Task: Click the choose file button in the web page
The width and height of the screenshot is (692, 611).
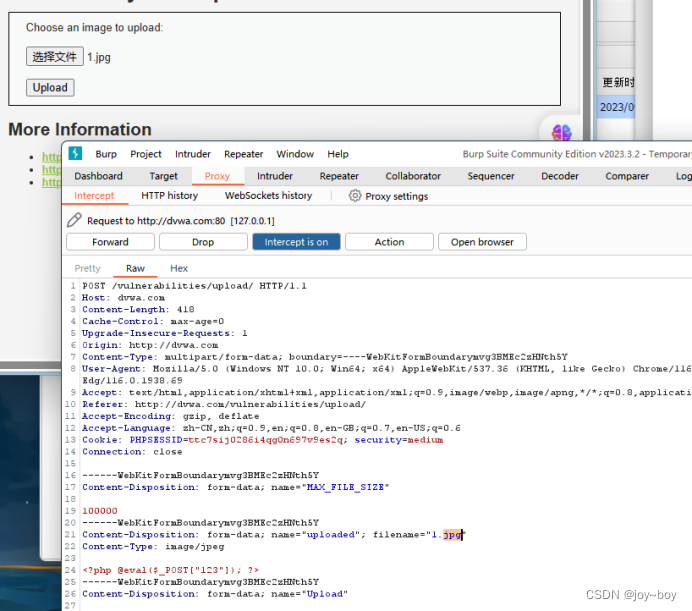Action: click(x=55, y=57)
